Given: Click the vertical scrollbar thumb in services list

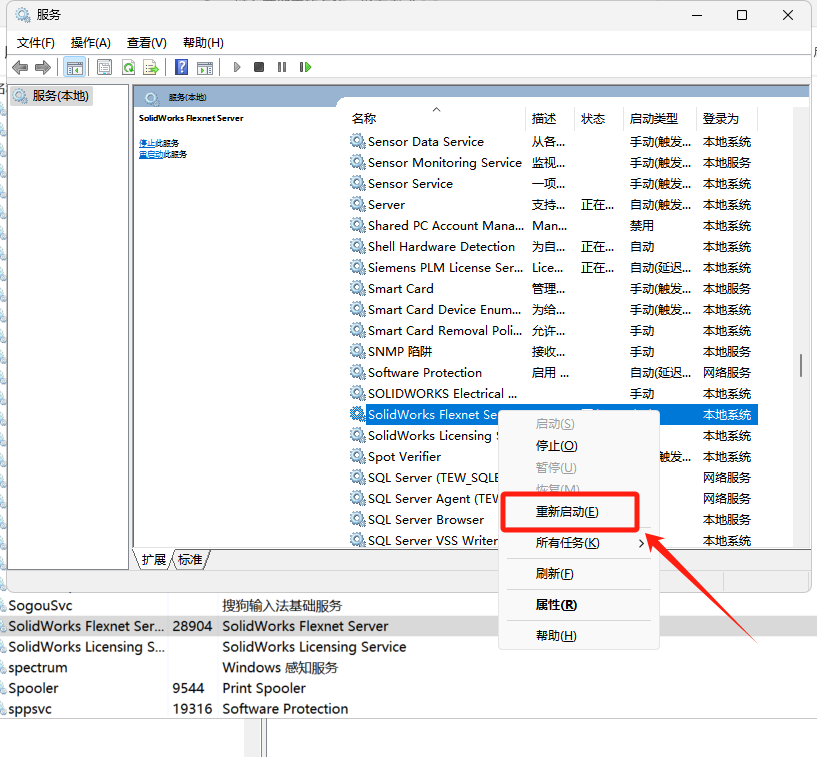Looking at the screenshot, I should click(x=801, y=366).
